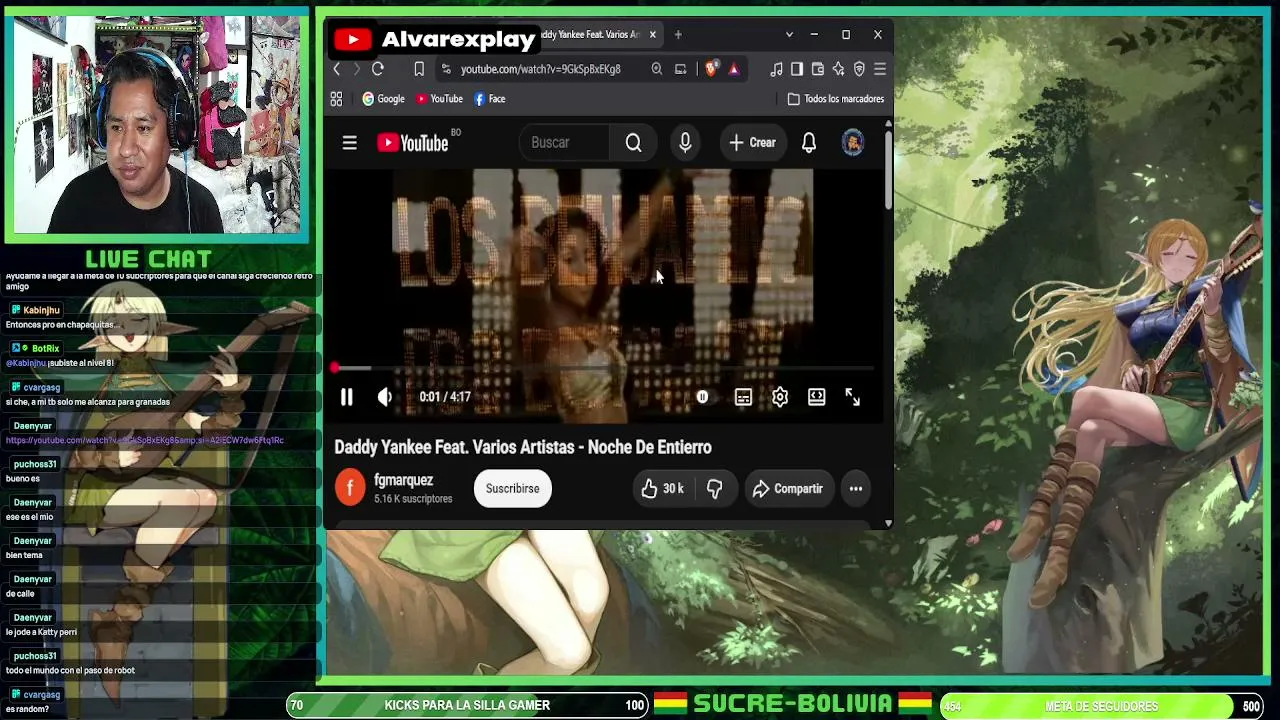Show the browser sidebar panel
Image resolution: width=1280 pixels, height=720 pixels.
coord(797,69)
